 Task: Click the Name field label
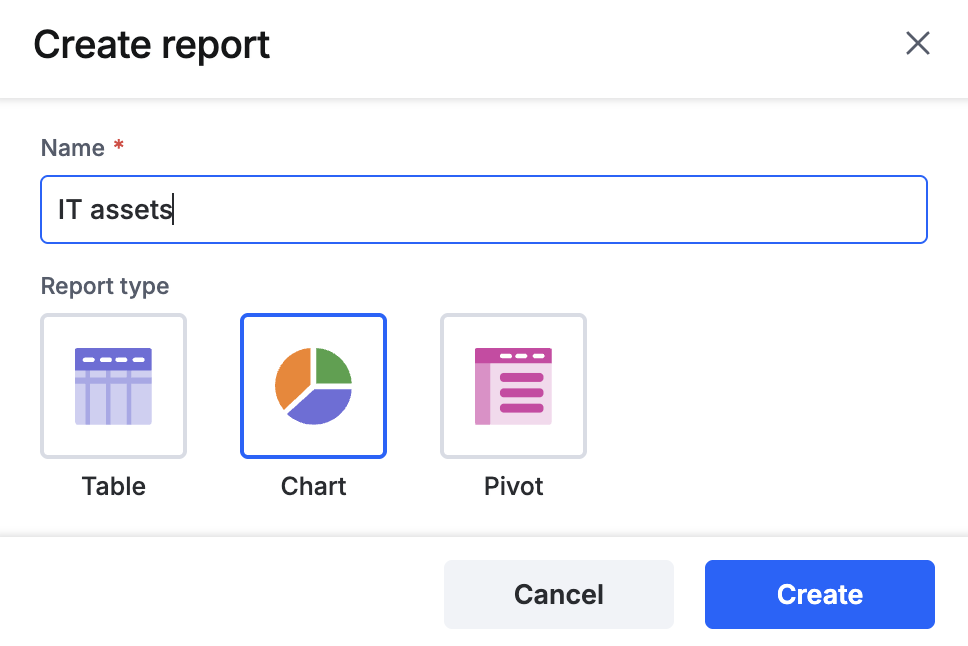coord(73,148)
